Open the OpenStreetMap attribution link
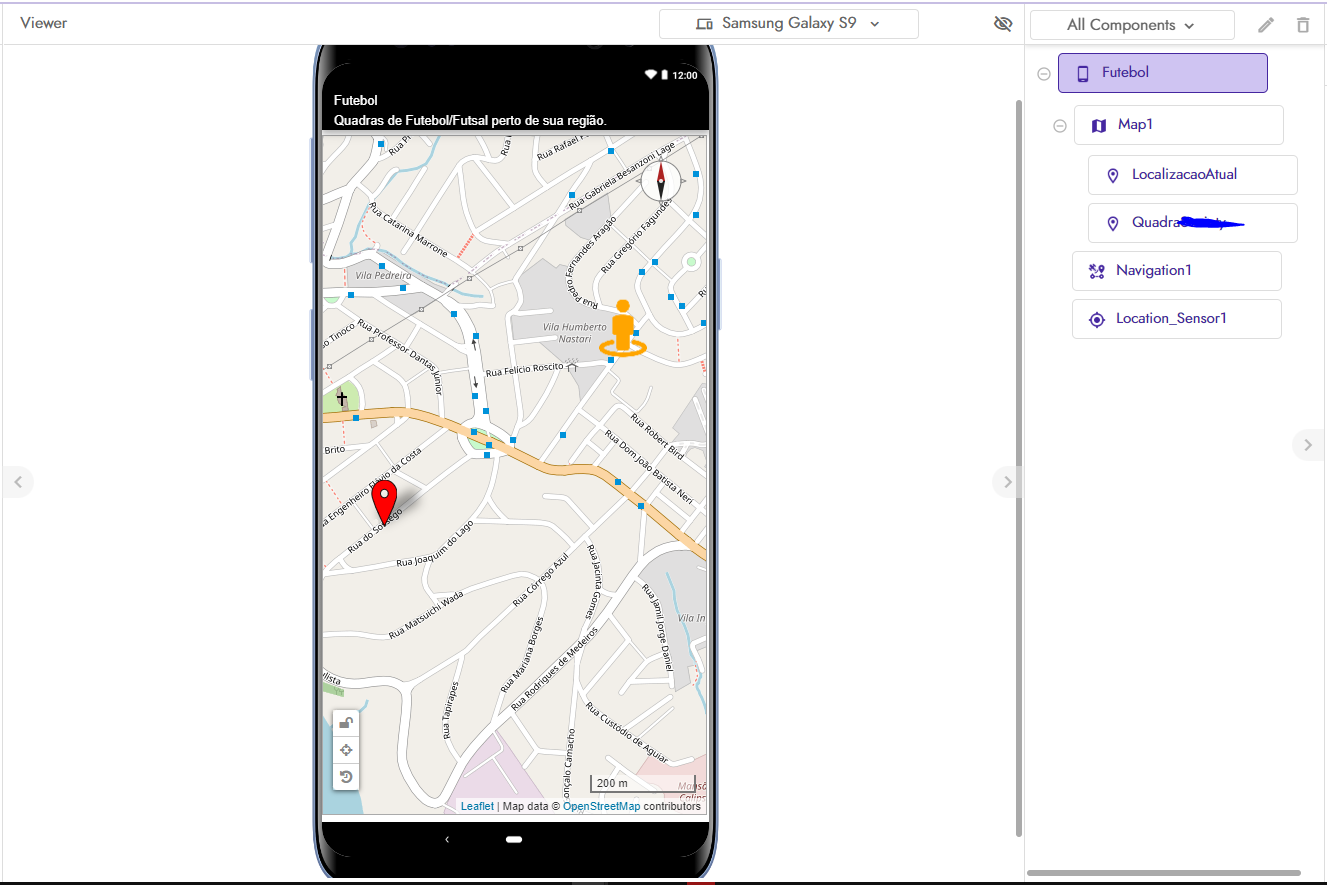Screen dimensions: 1327x885 click(x=601, y=806)
